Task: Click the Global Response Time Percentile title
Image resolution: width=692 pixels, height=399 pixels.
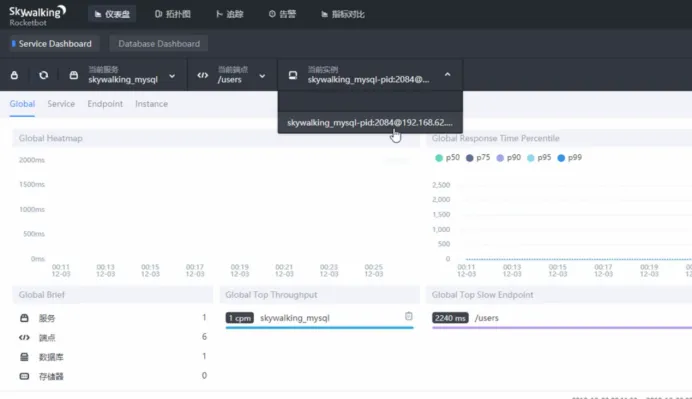Action: click(x=496, y=138)
